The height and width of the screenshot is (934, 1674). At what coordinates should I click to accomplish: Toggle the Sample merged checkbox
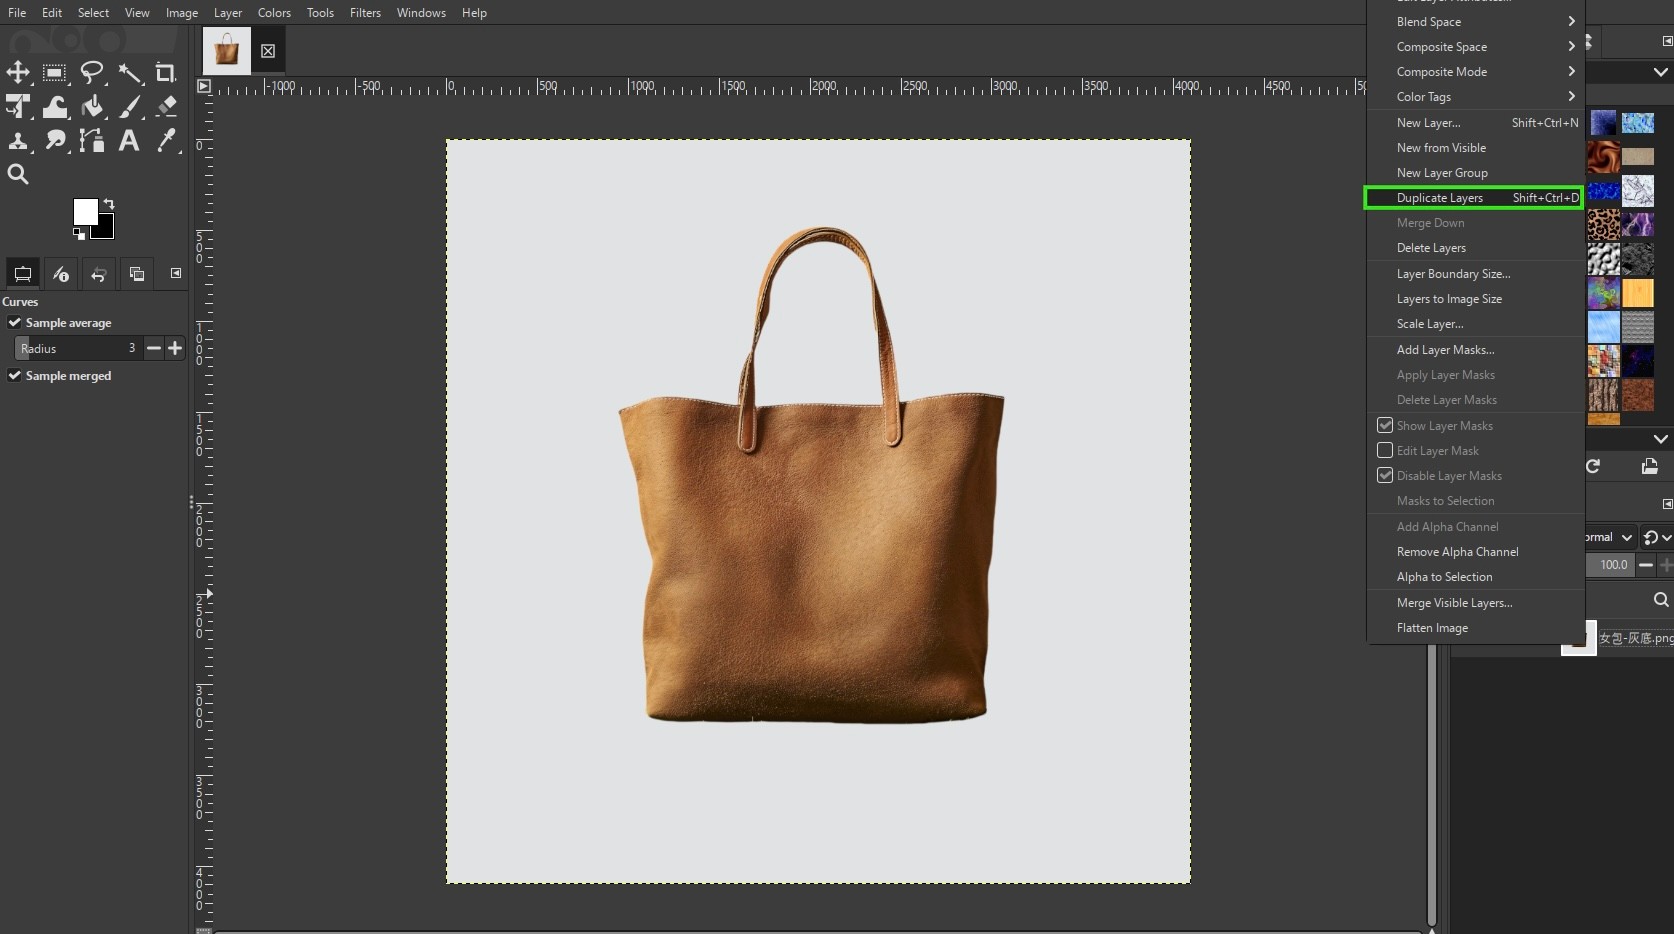(15, 376)
